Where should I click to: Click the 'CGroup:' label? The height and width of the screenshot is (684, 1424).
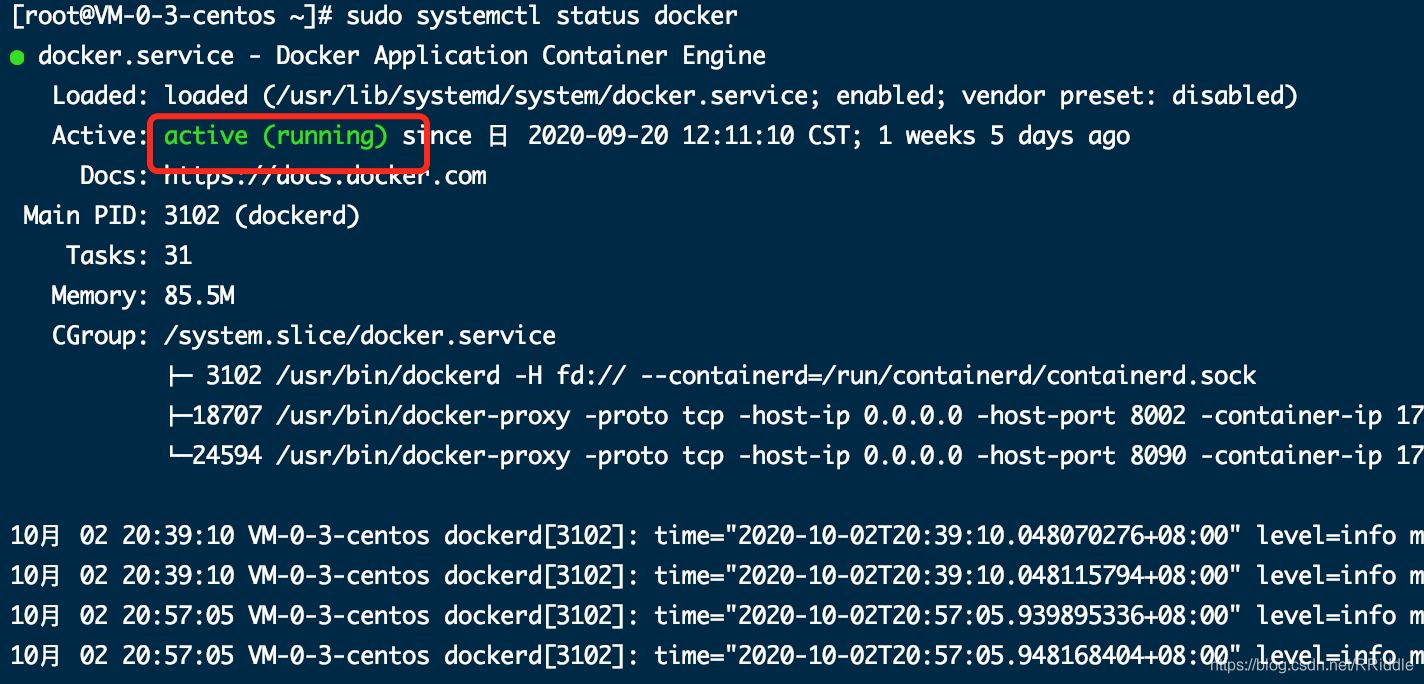click(100, 336)
